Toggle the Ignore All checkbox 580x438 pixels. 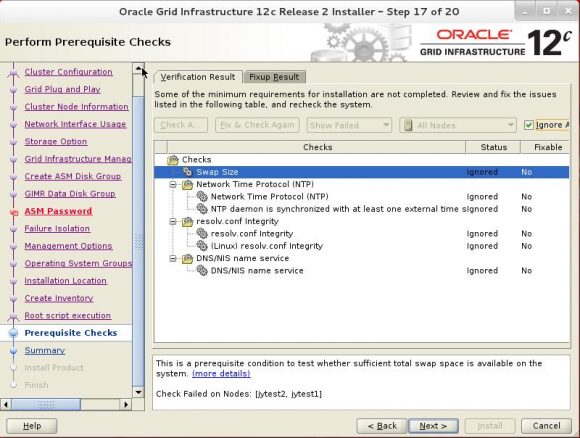[x=529, y=125]
